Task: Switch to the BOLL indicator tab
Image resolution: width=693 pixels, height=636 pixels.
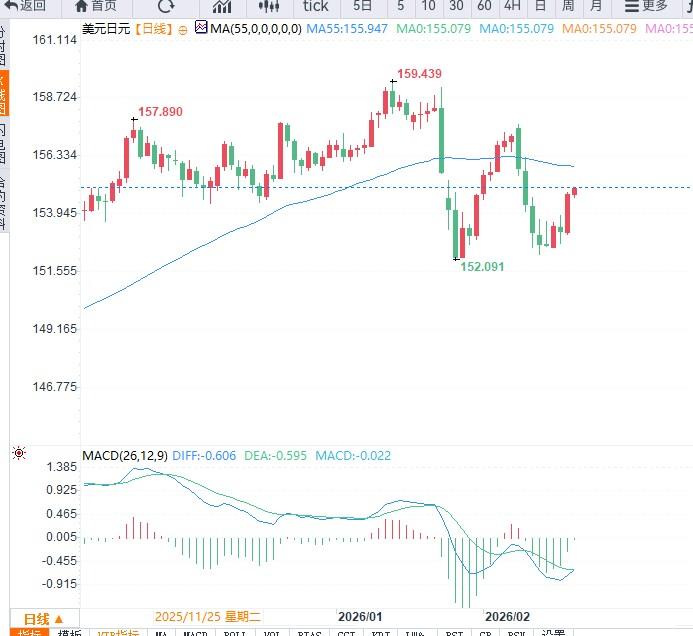Action: pos(234,633)
